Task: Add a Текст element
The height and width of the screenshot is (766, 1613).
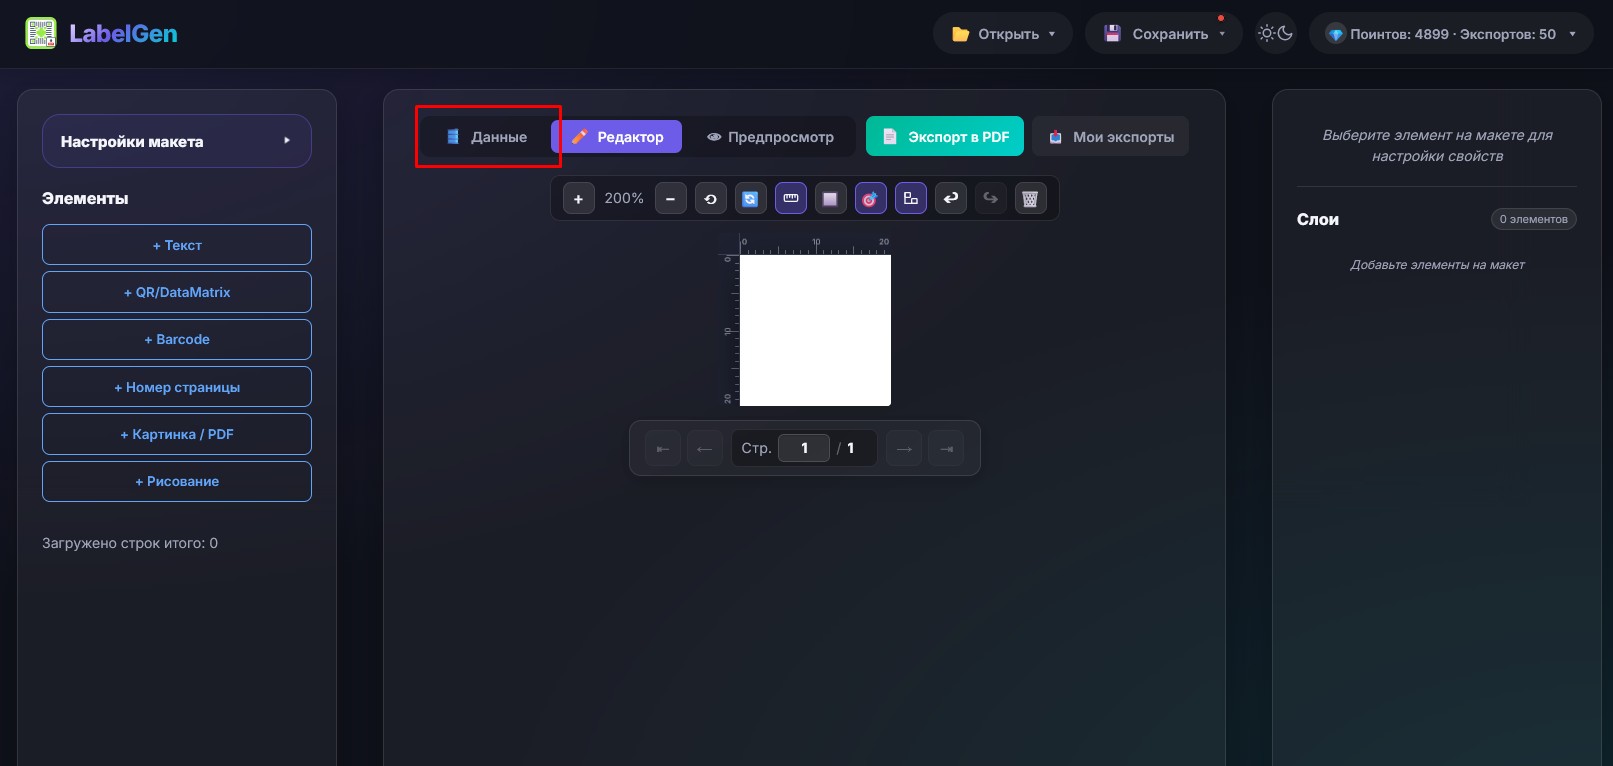Action: 177,245
